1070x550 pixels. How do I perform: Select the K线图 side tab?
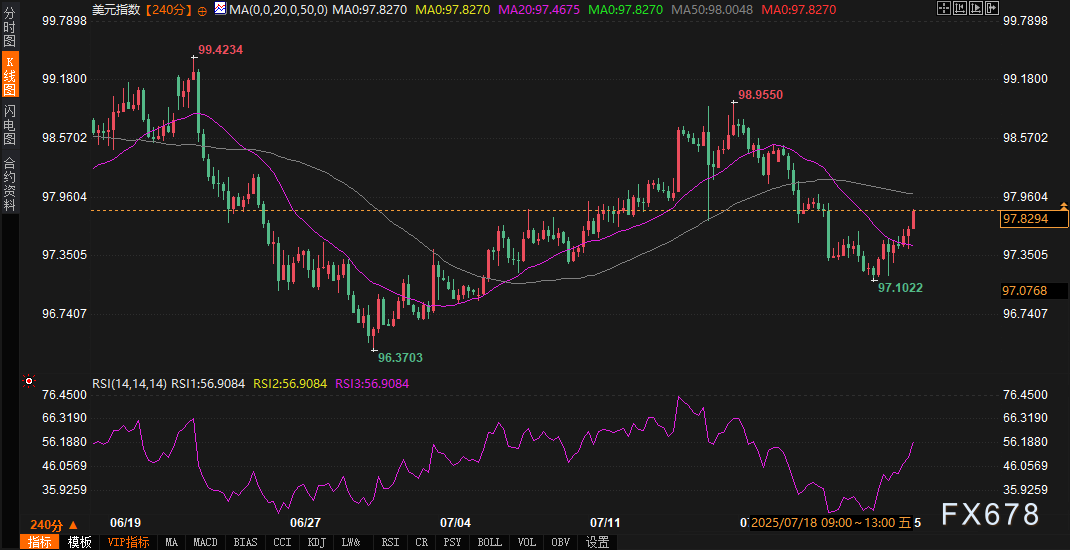[x=10, y=75]
